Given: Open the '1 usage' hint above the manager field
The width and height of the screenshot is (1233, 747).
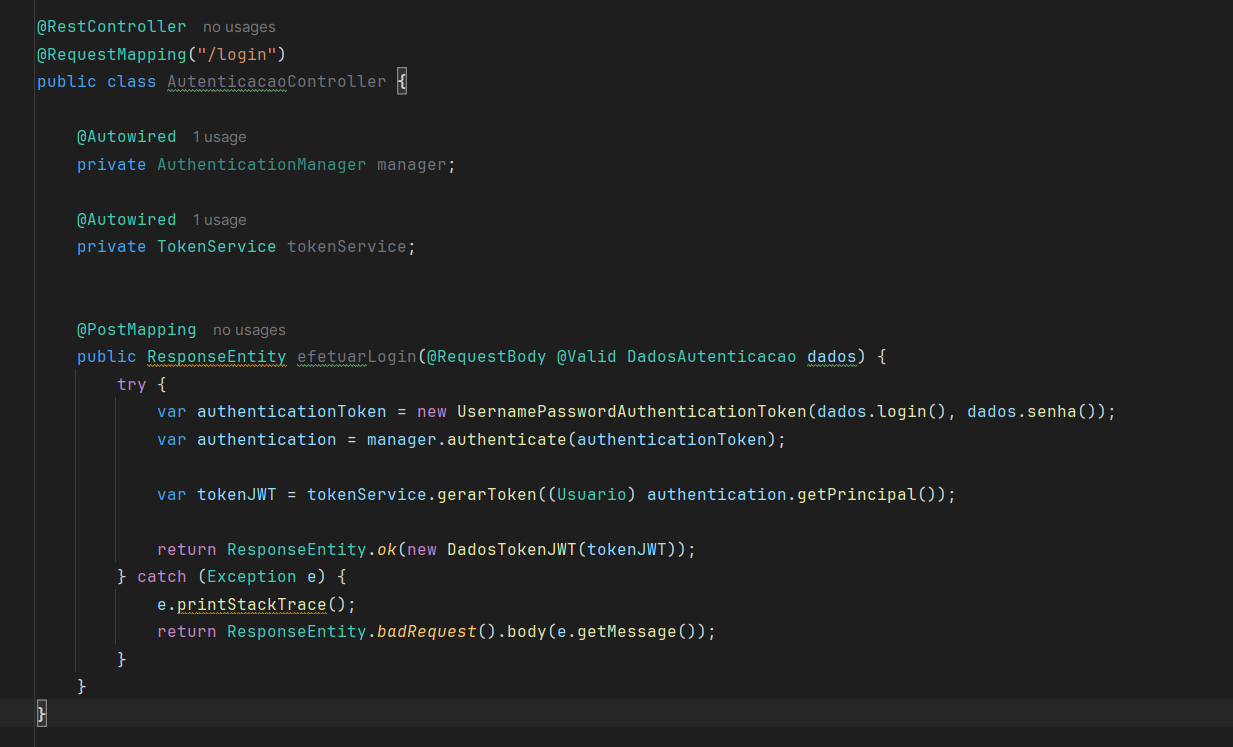Looking at the screenshot, I should click(219, 137).
